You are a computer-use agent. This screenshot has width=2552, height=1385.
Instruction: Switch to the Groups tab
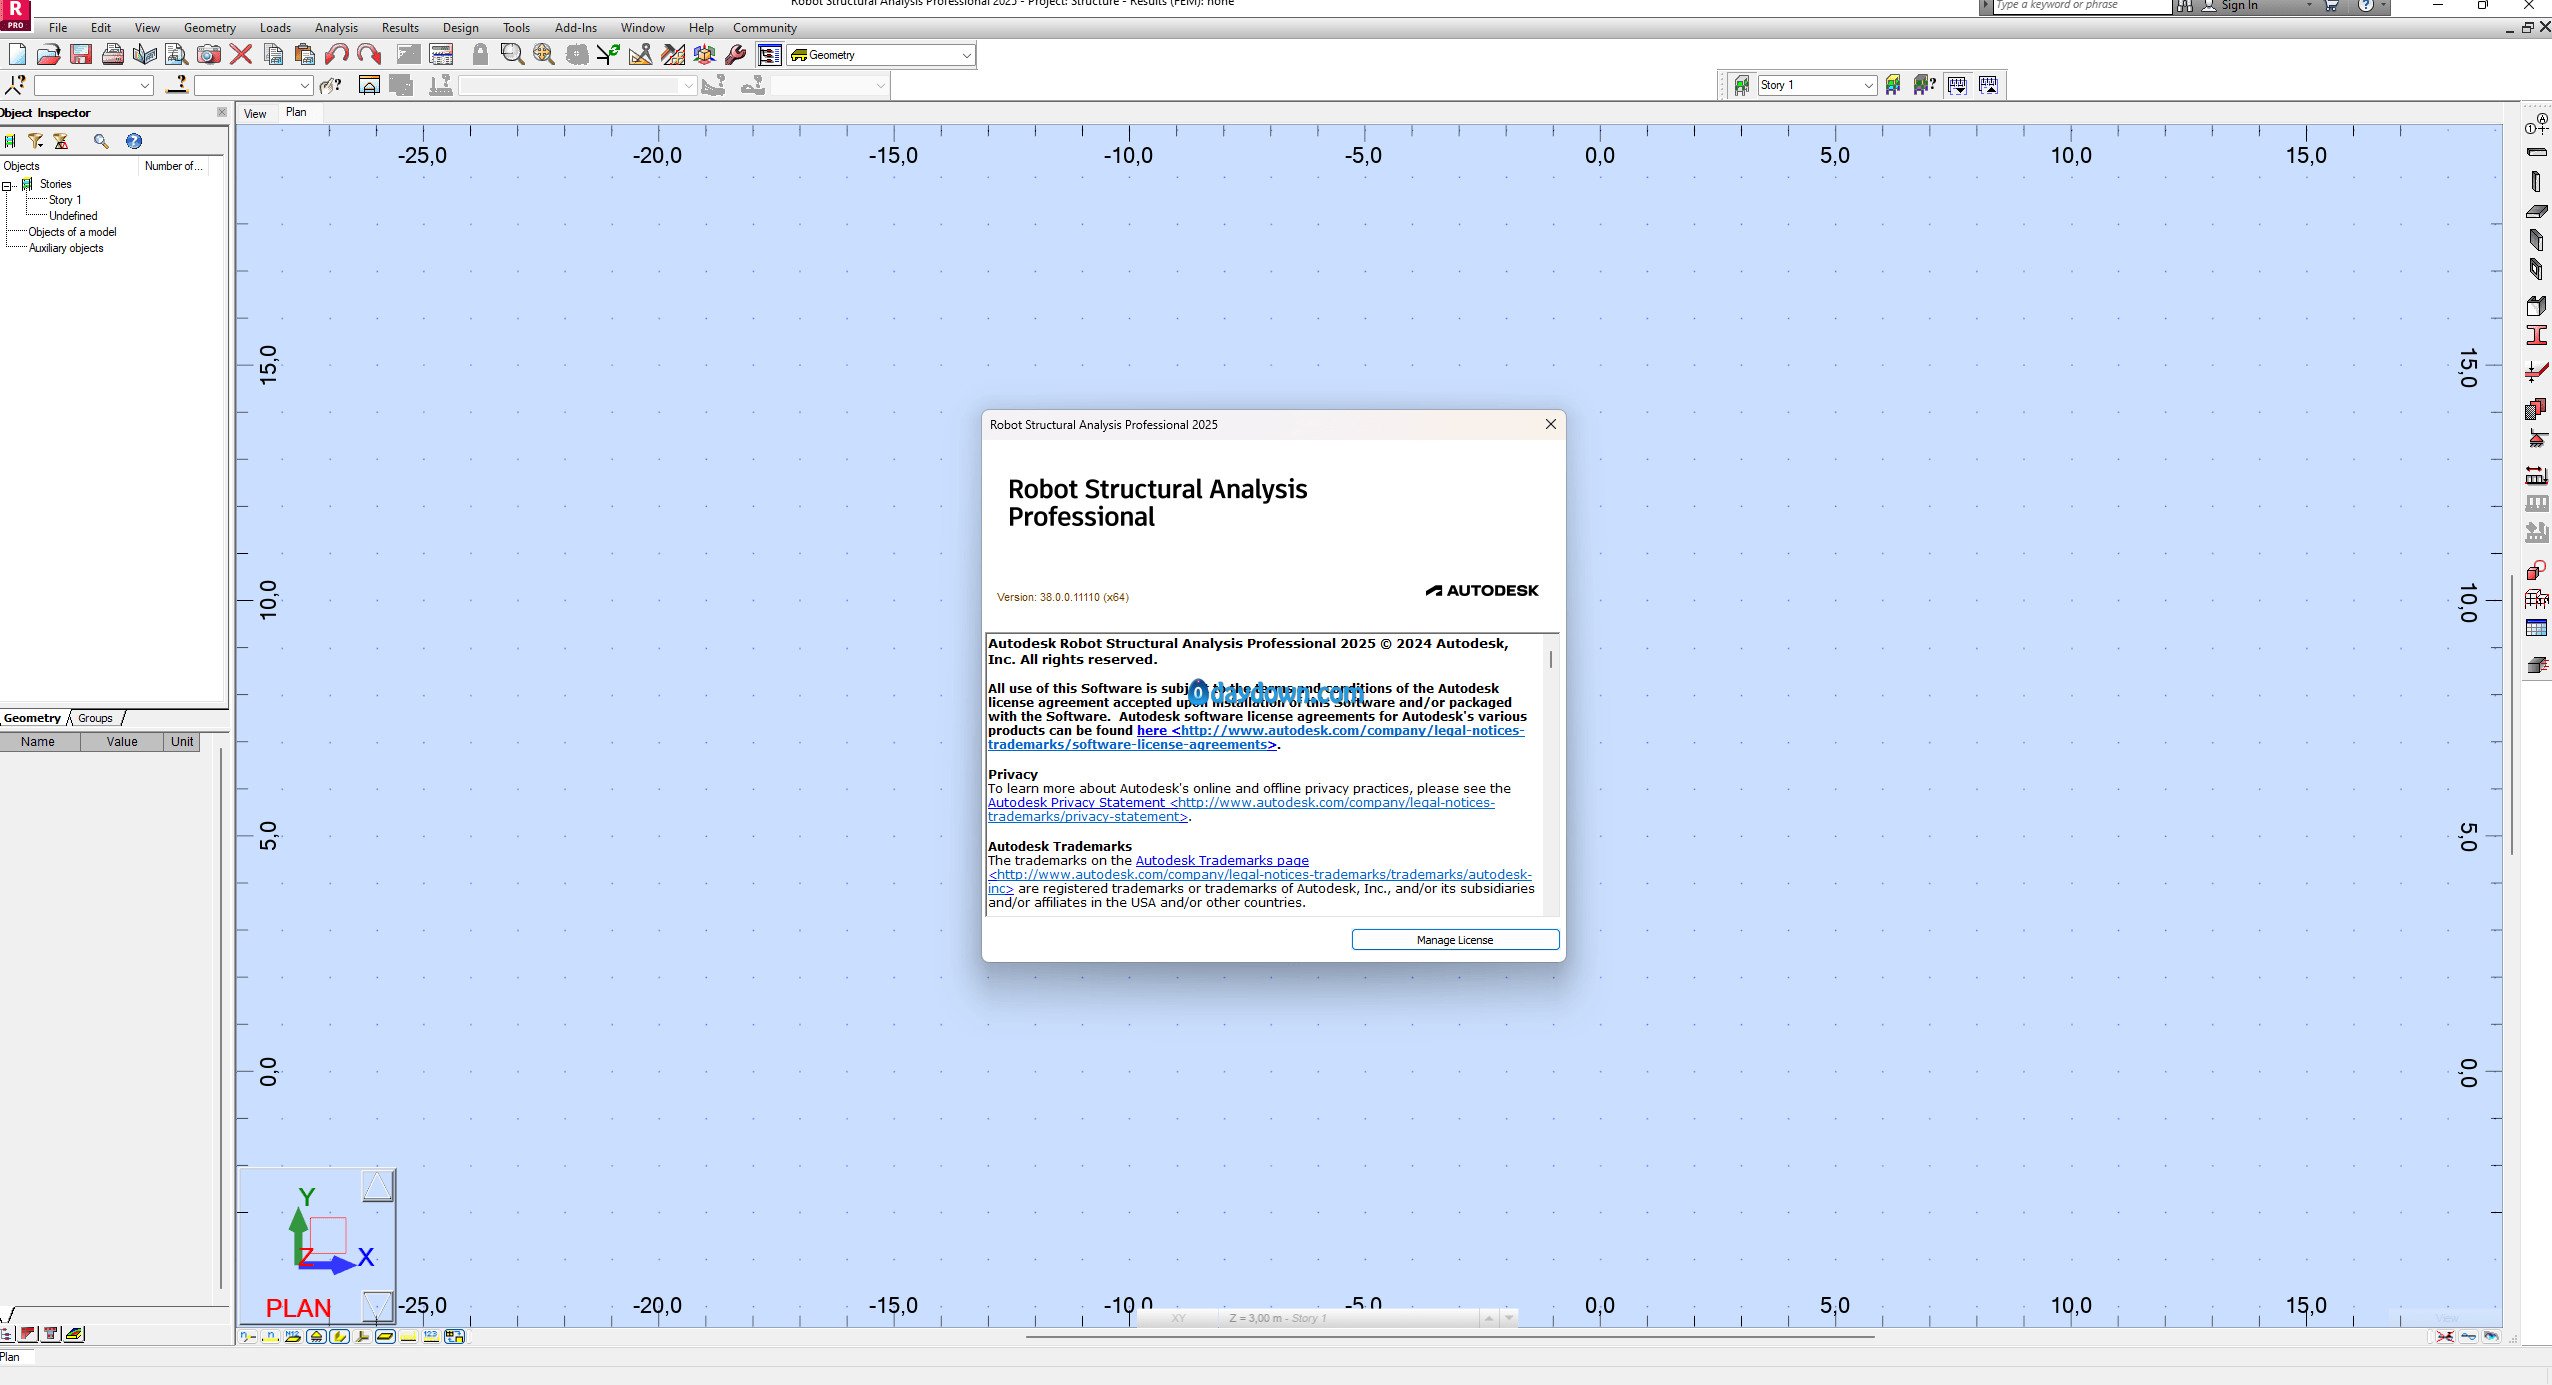(95, 718)
